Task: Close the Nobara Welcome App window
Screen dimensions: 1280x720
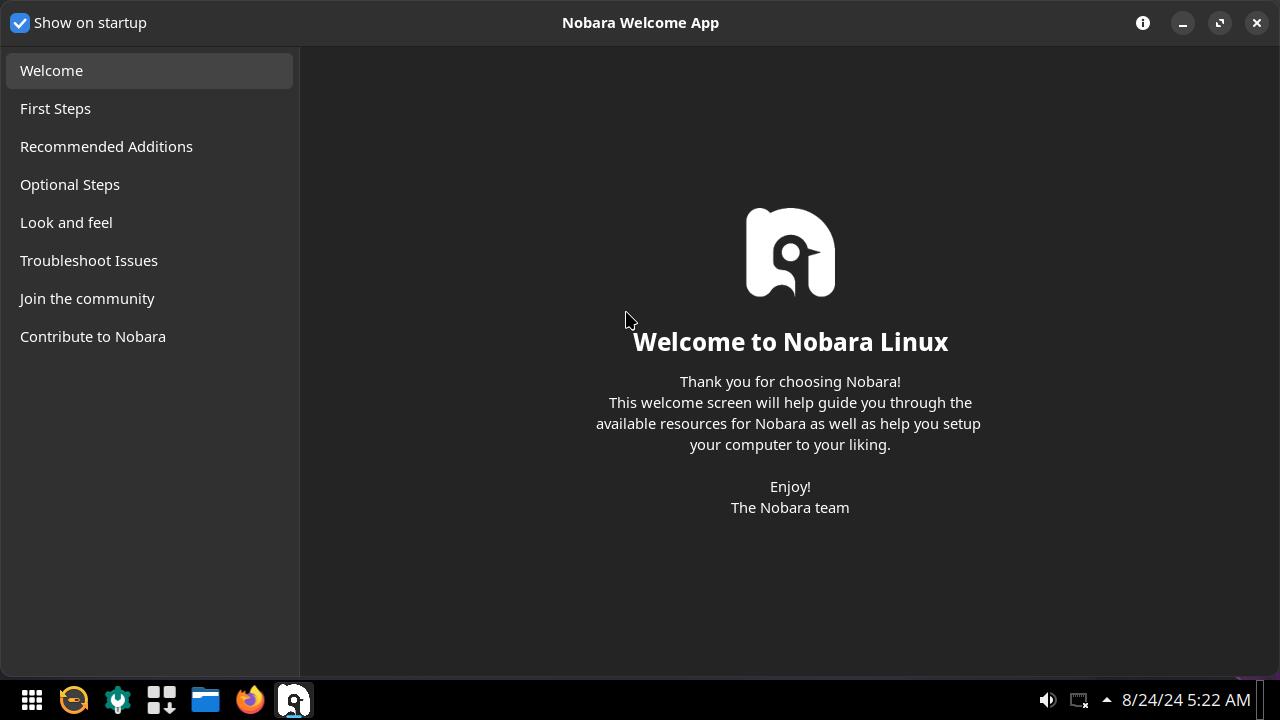Action: tap(1256, 23)
